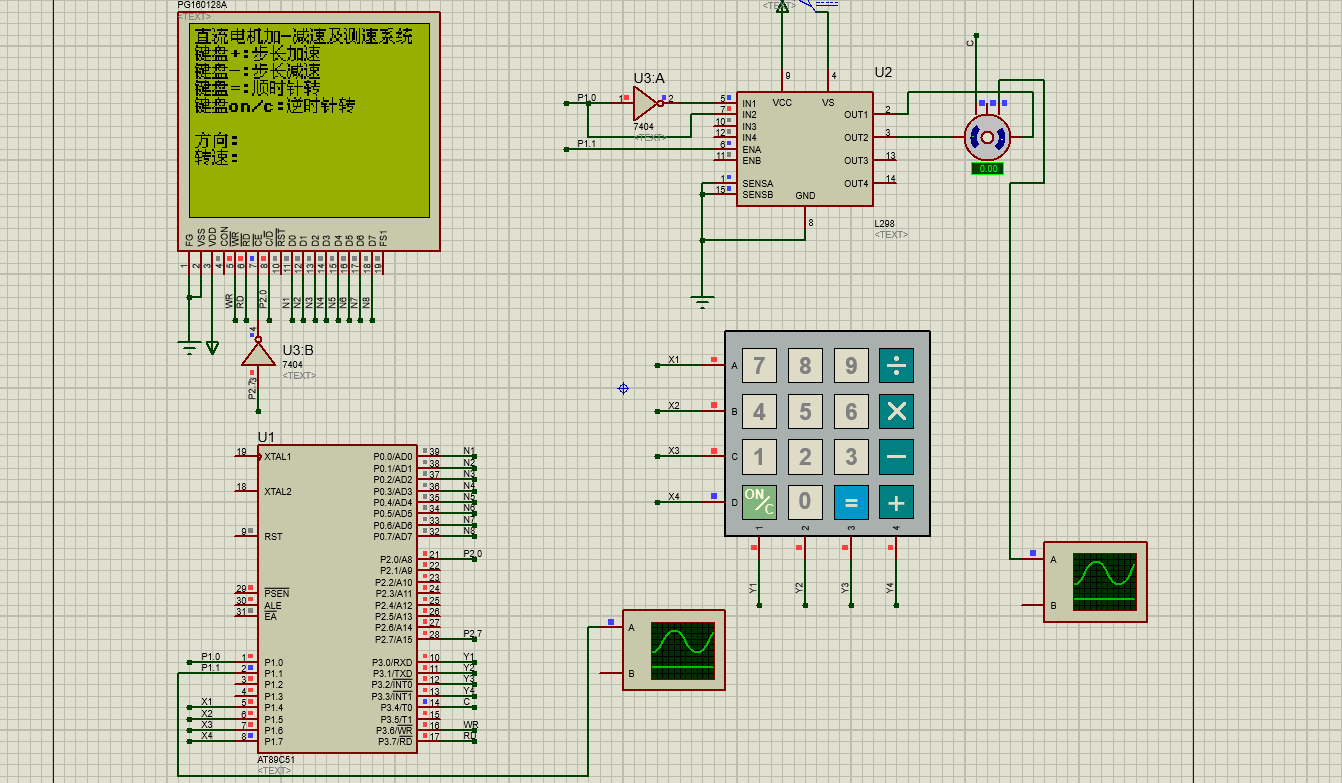Click the U3:A reference label
This screenshot has width=1342, height=783.
pyautogui.click(x=649, y=78)
